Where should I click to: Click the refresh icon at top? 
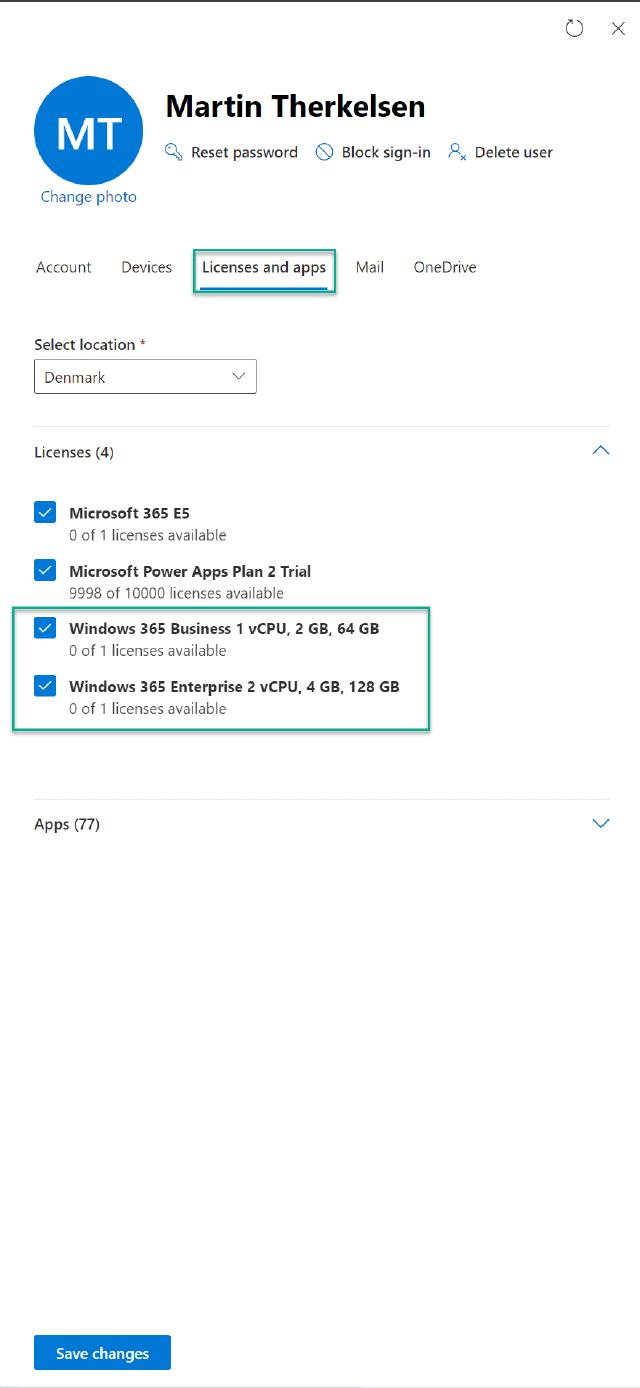pyautogui.click(x=574, y=29)
